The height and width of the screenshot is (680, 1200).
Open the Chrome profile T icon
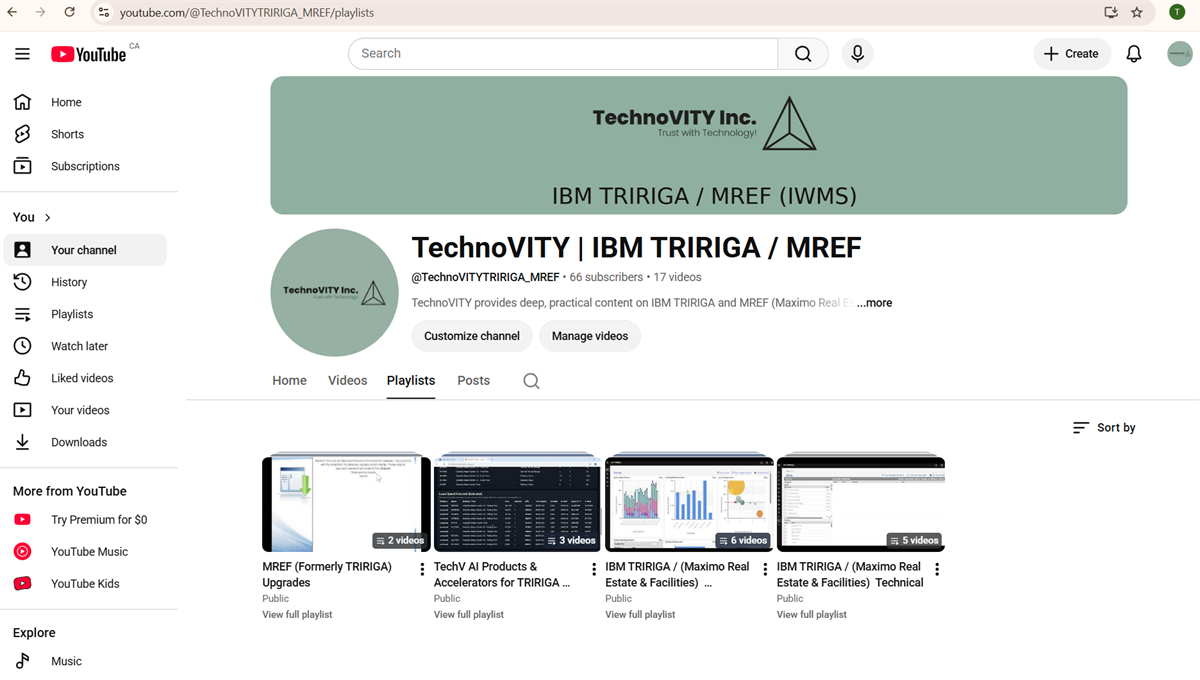click(x=1177, y=13)
